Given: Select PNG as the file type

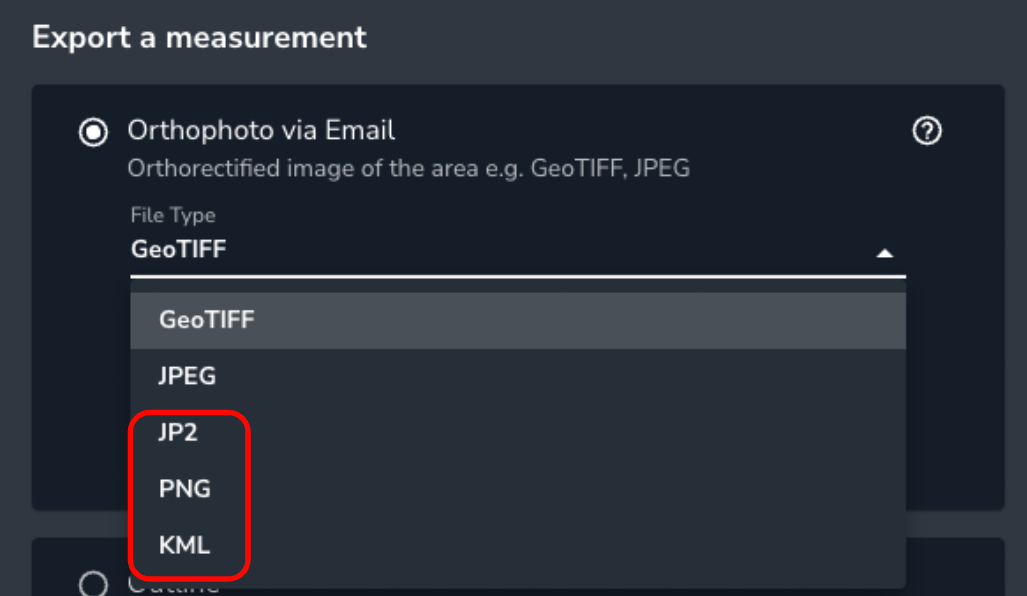Looking at the screenshot, I should coord(517,489).
